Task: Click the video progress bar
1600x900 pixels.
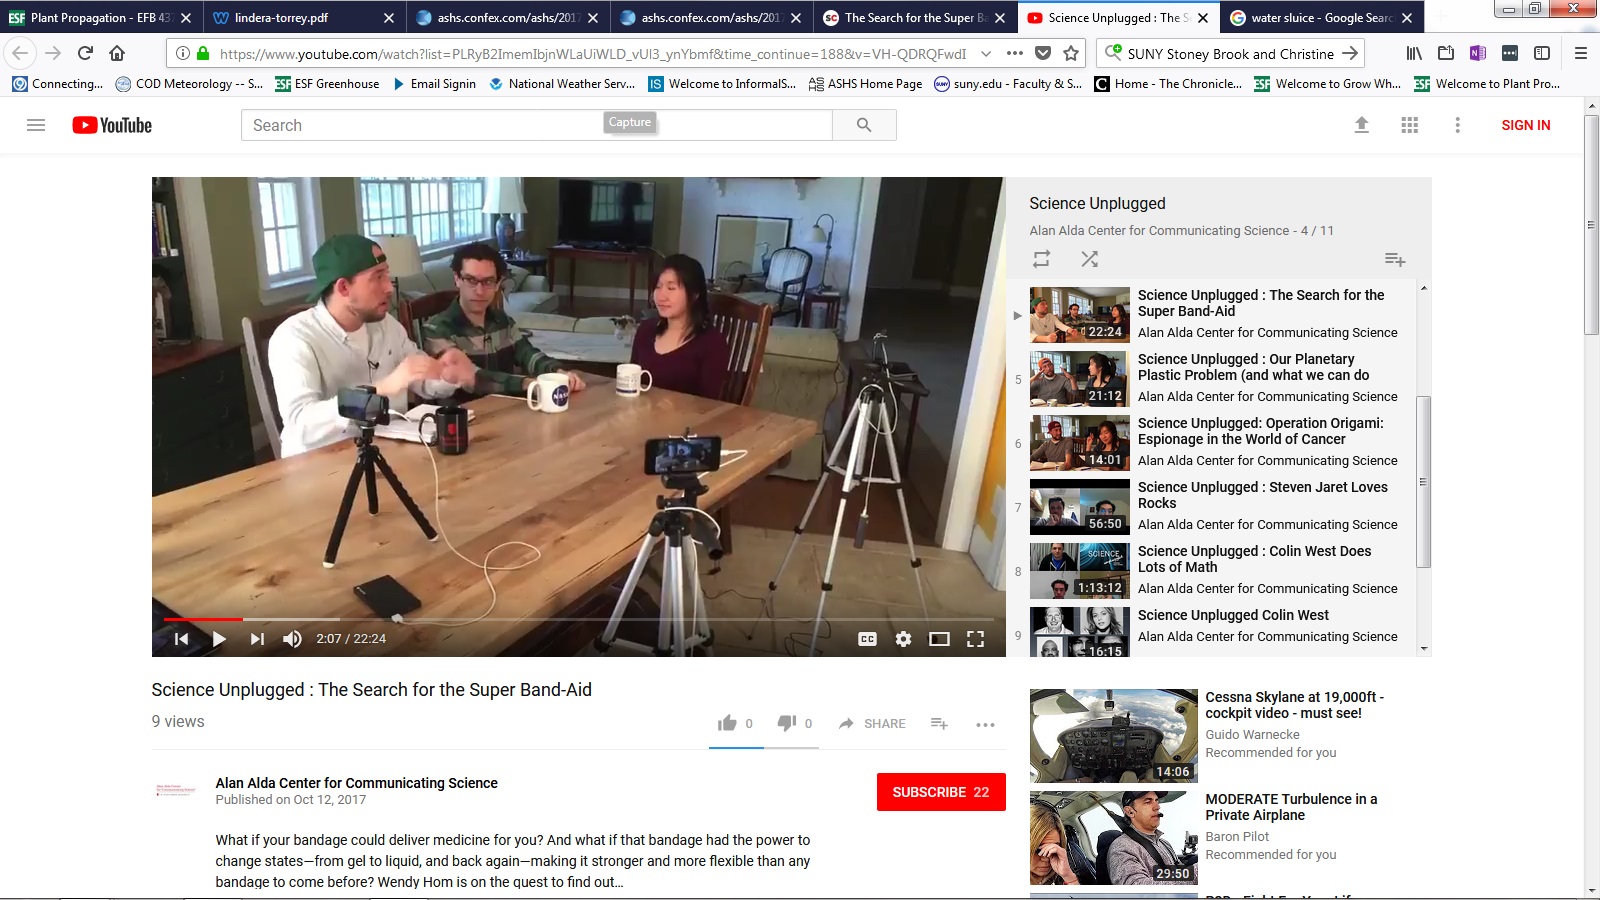Action: 578,619
